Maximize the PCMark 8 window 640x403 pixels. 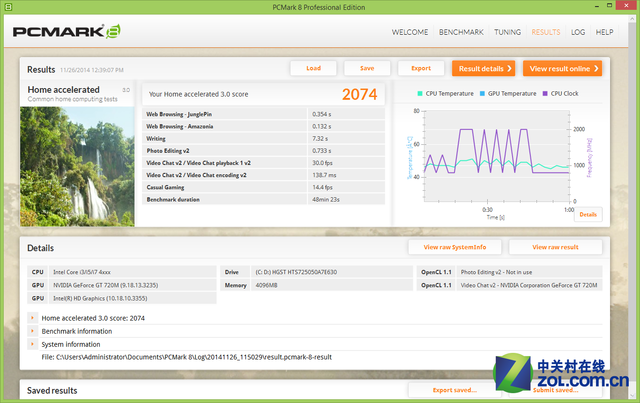[x=609, y=5]
